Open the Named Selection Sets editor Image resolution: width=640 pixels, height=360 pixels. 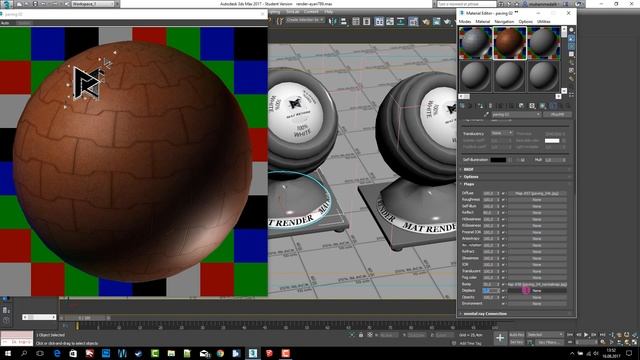click(280, 20)
